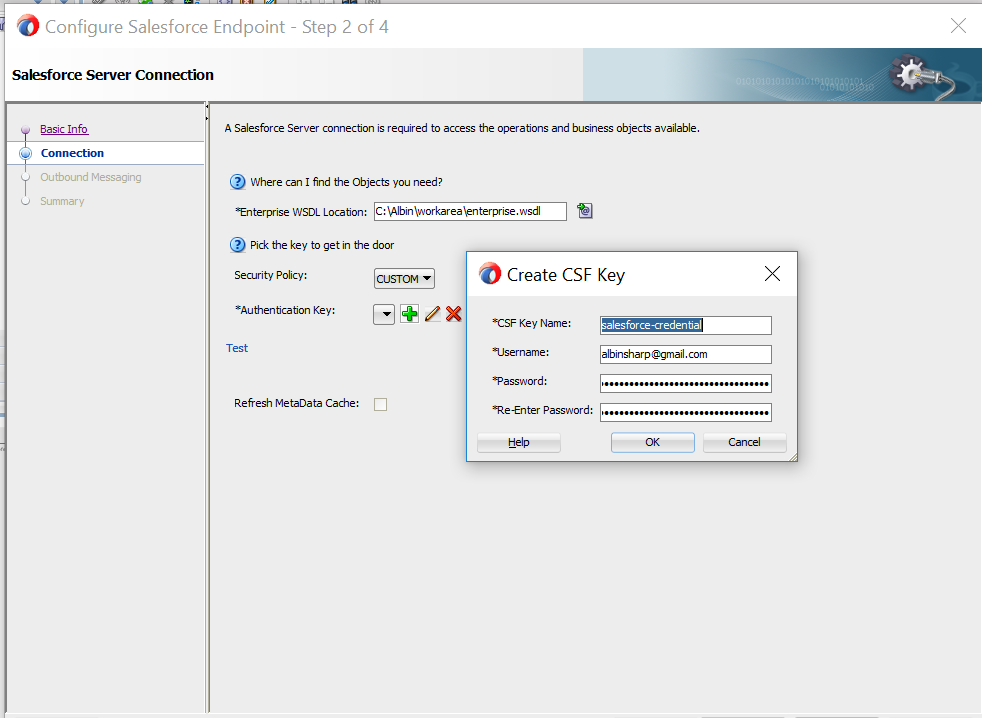Select the Outbound Messaging step
The height and width of the screenshot is (718, 982).
pyautogui.click(x=23, y=176)
